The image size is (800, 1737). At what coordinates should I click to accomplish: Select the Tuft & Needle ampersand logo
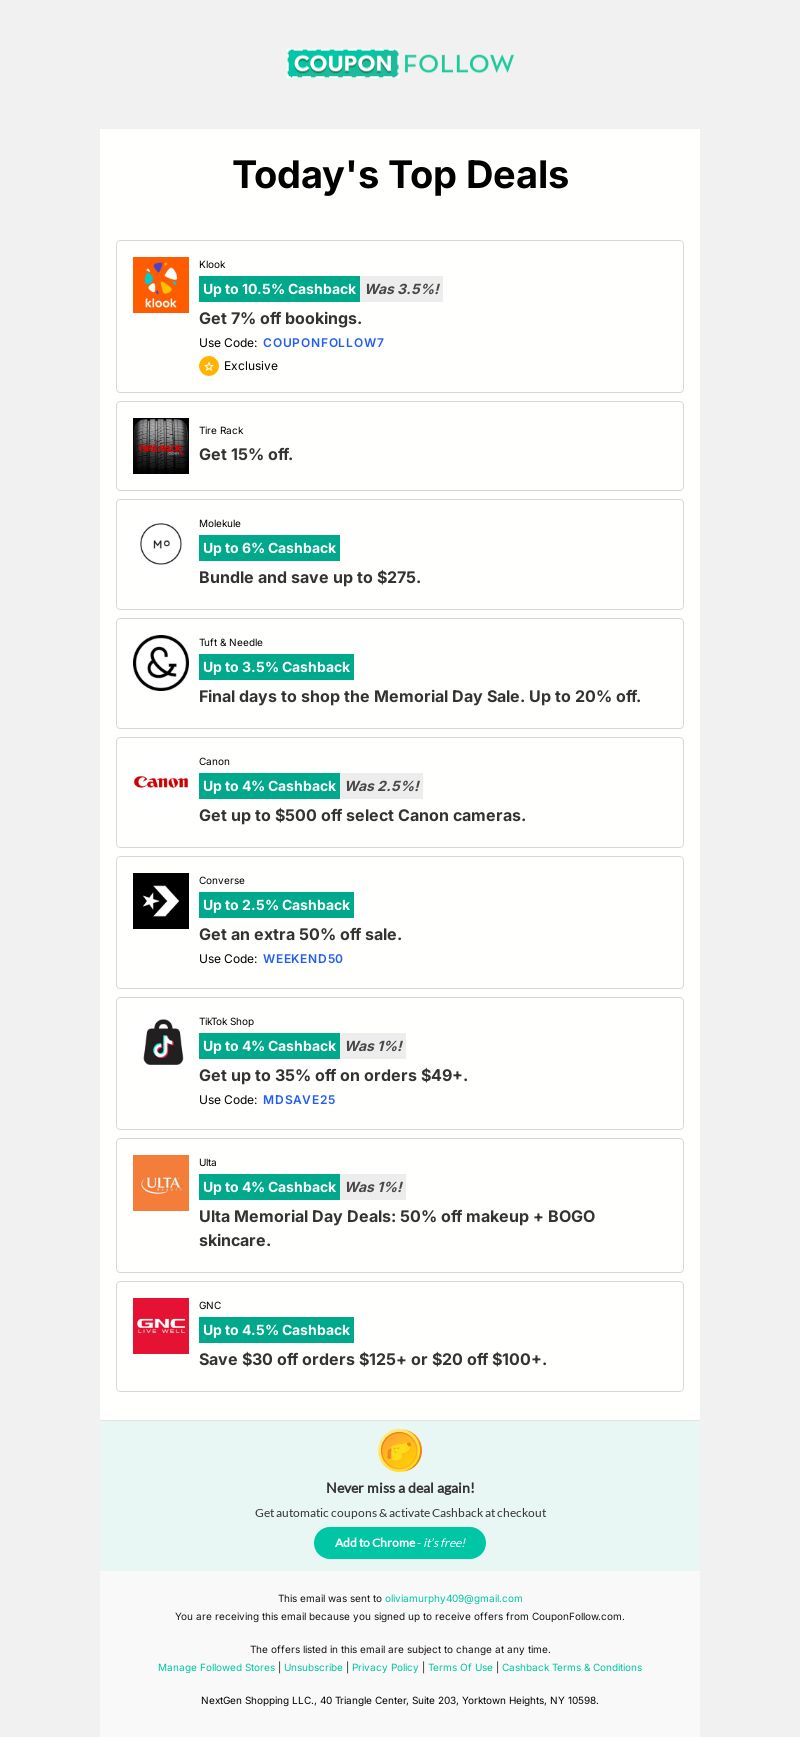[161, 663]
